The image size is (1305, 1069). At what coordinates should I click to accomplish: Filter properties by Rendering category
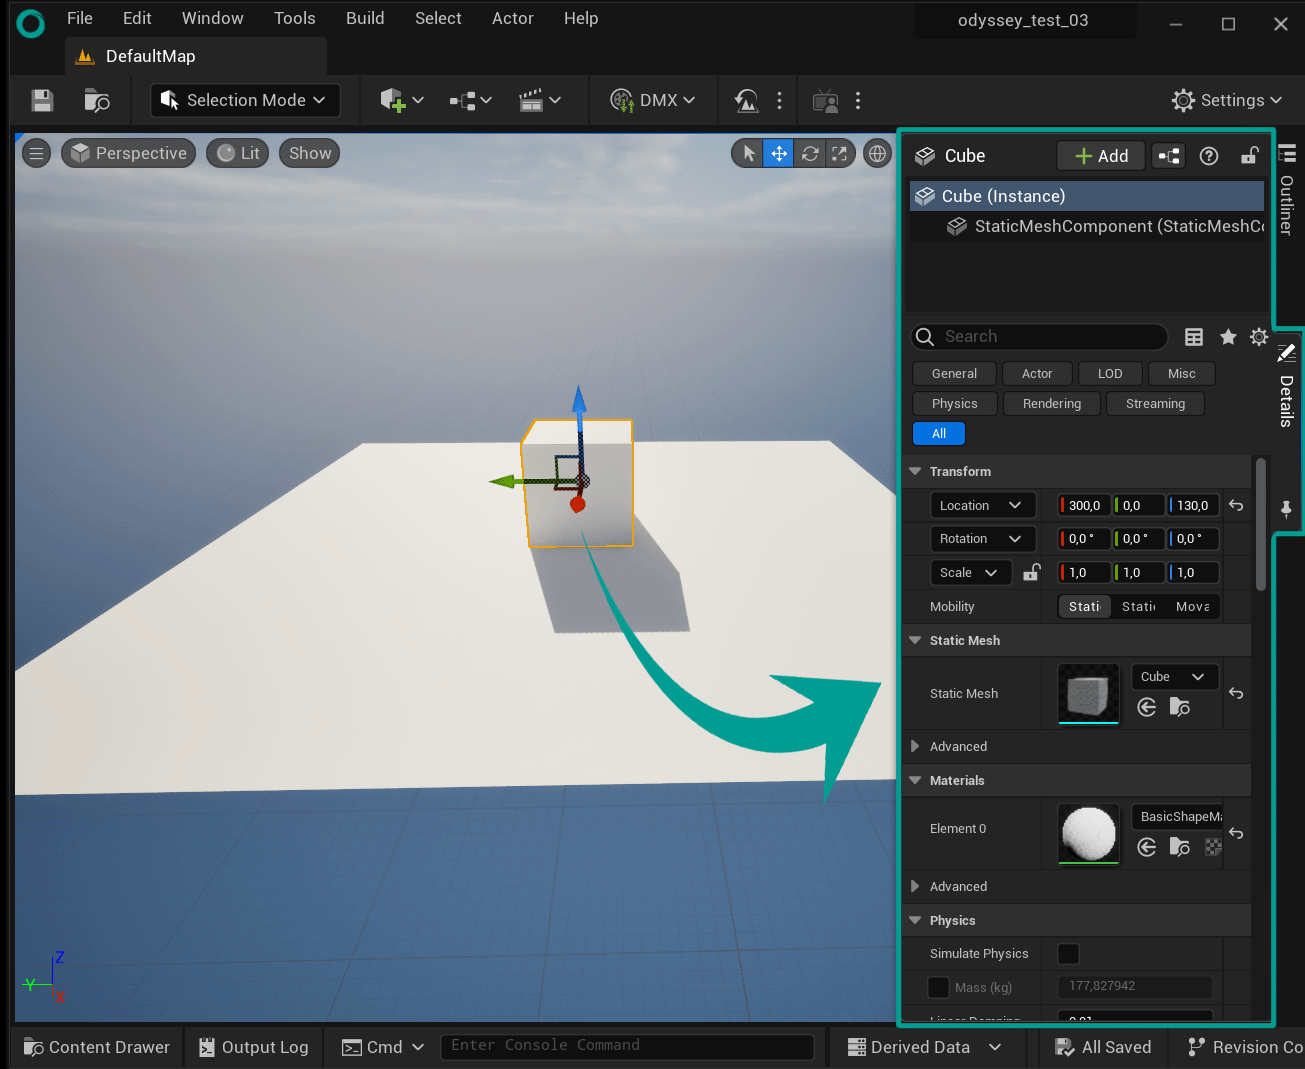(x=1052, y=404)
